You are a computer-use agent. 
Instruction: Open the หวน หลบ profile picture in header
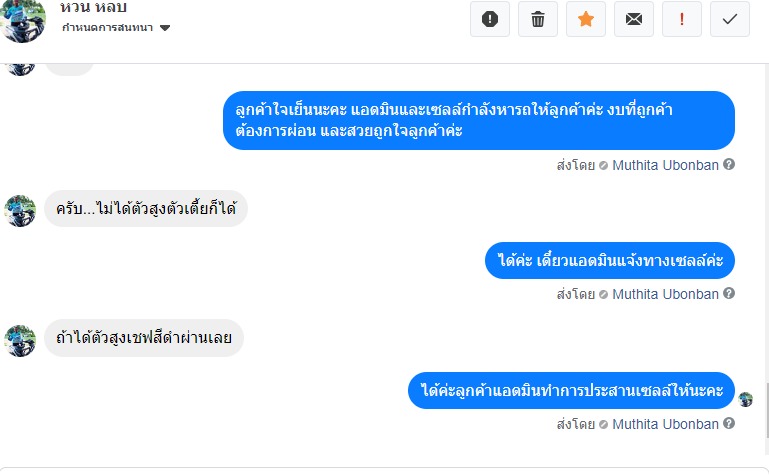pyautogui.click(x=24, y=20)
